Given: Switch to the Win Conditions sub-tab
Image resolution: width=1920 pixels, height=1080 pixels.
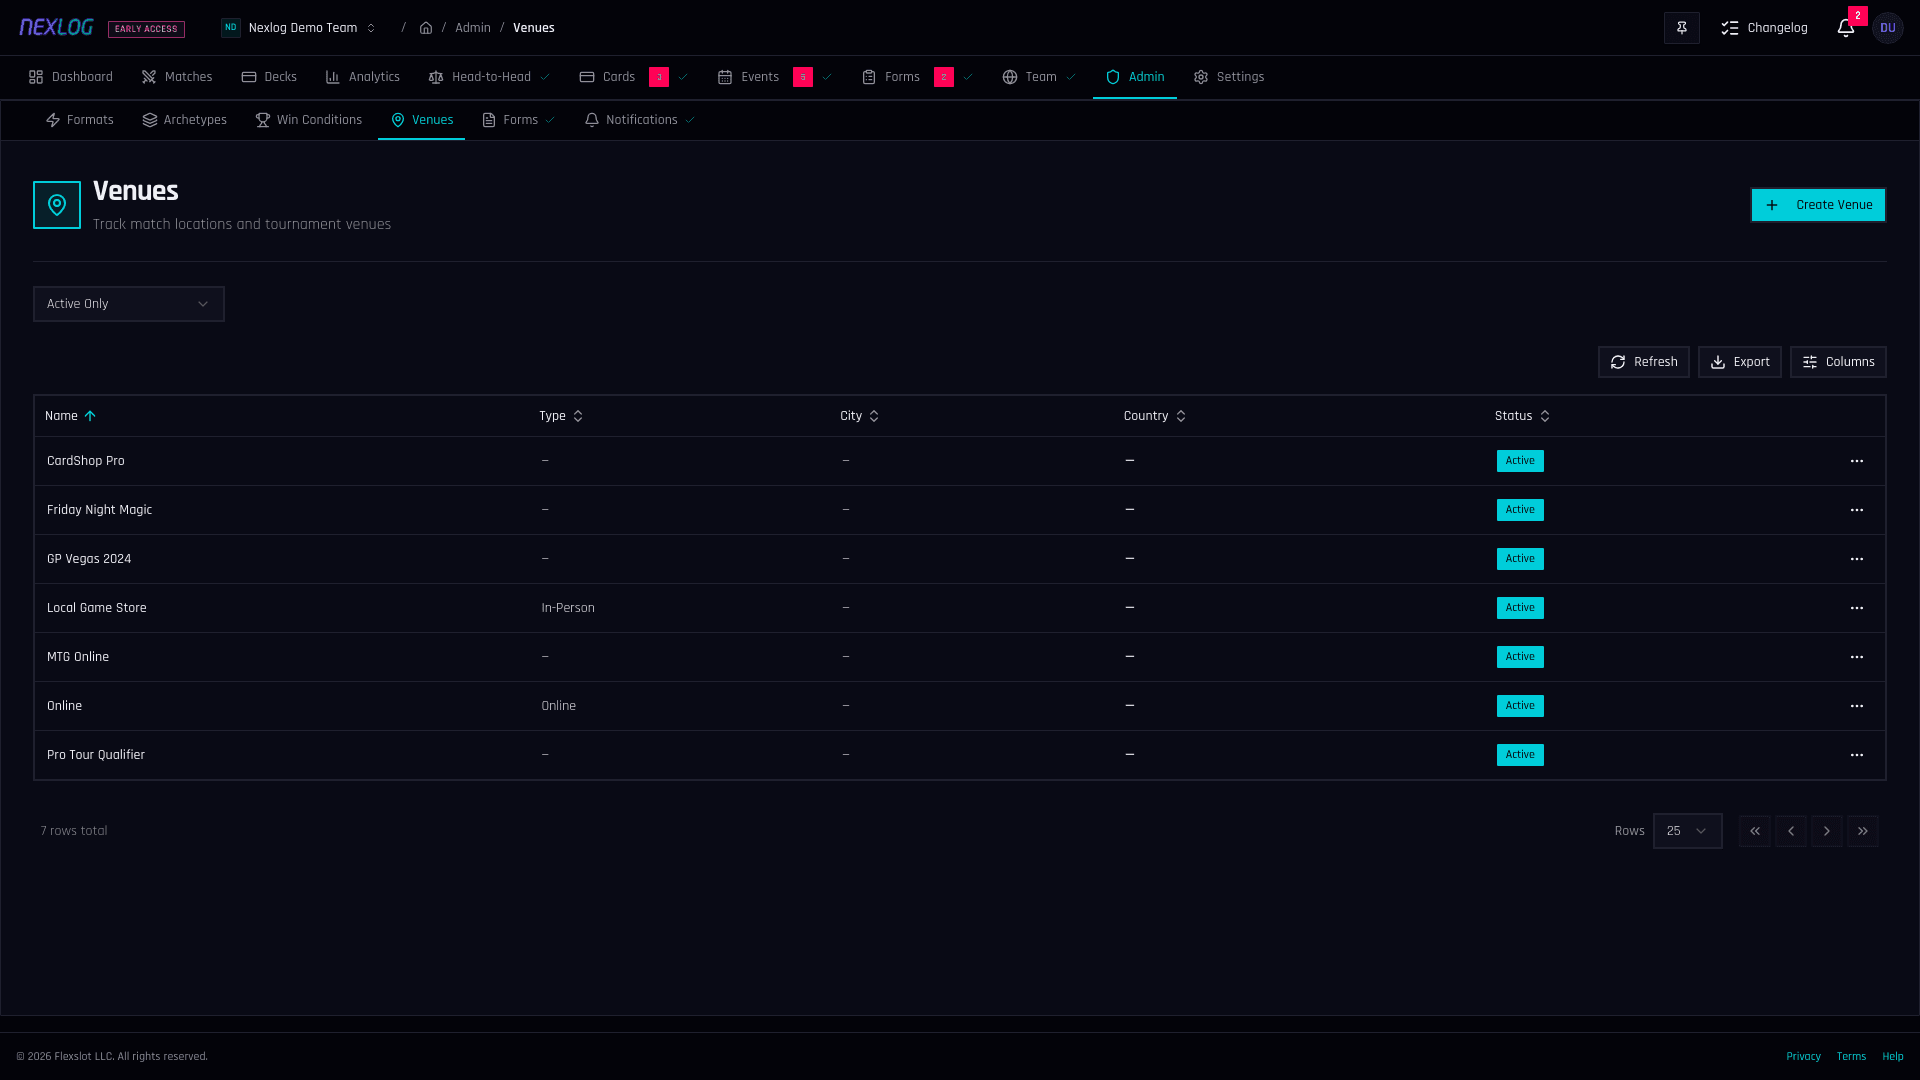Looking at the screenshot, I should (309, 120).
